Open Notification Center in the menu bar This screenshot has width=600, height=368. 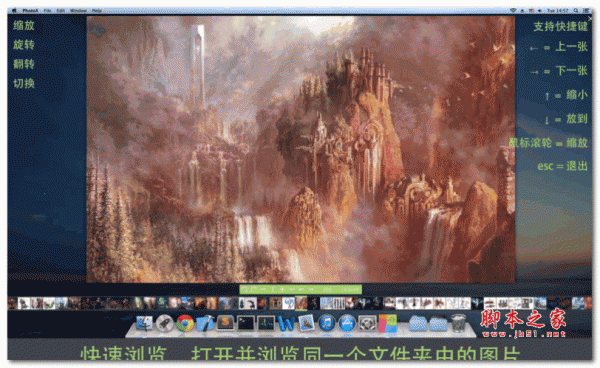tap(585, 11)
